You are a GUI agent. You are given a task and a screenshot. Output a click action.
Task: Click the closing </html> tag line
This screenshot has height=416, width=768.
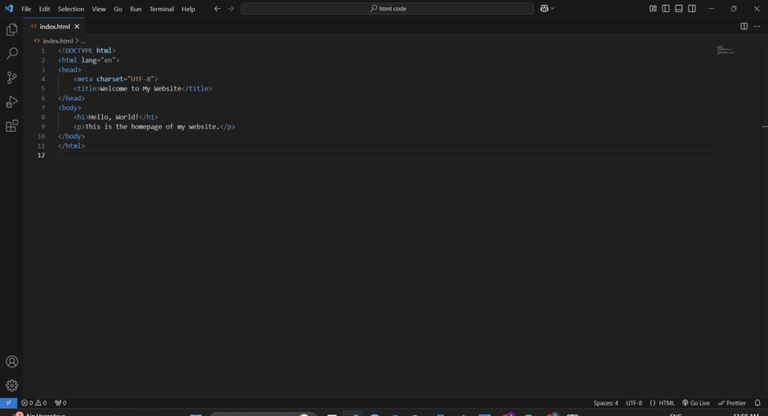(72, 146)
